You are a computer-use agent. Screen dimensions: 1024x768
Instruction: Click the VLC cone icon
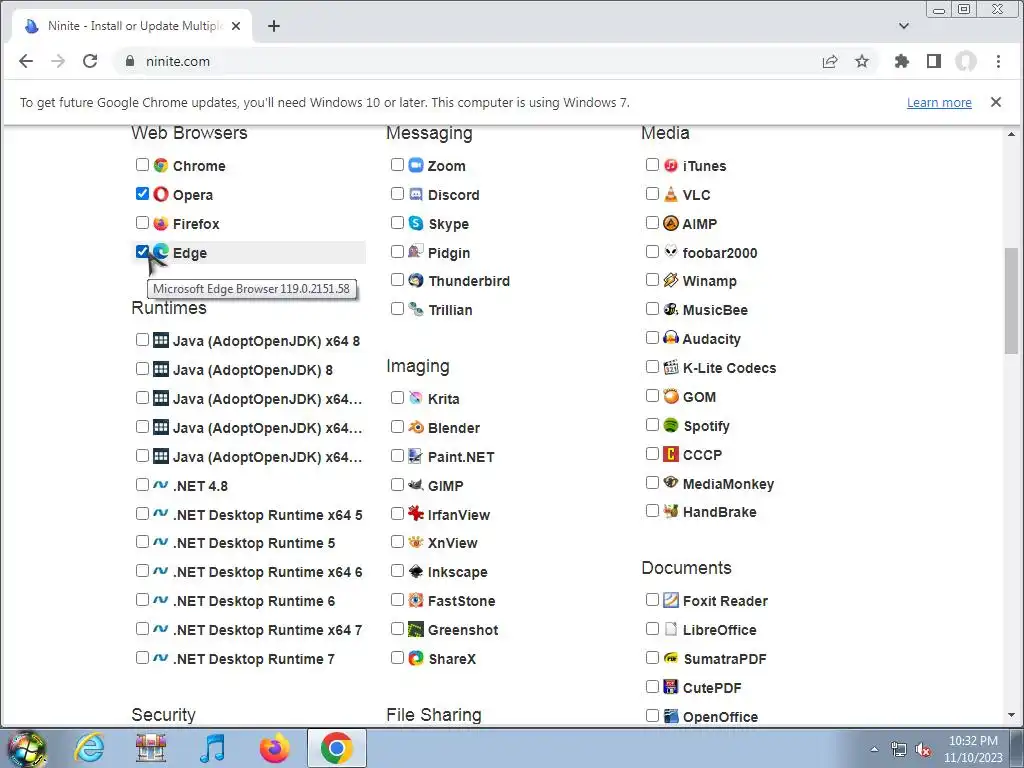click(x=671, y=194)
